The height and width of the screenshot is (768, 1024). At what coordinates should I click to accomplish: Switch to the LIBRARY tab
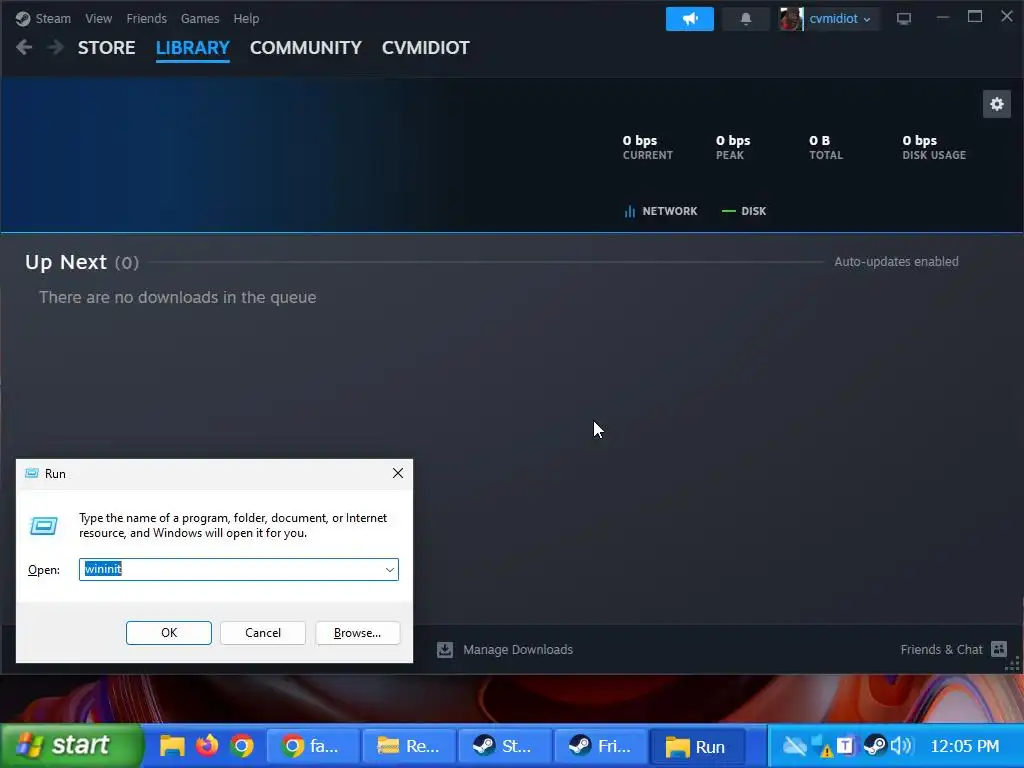(x=193, y=48)
